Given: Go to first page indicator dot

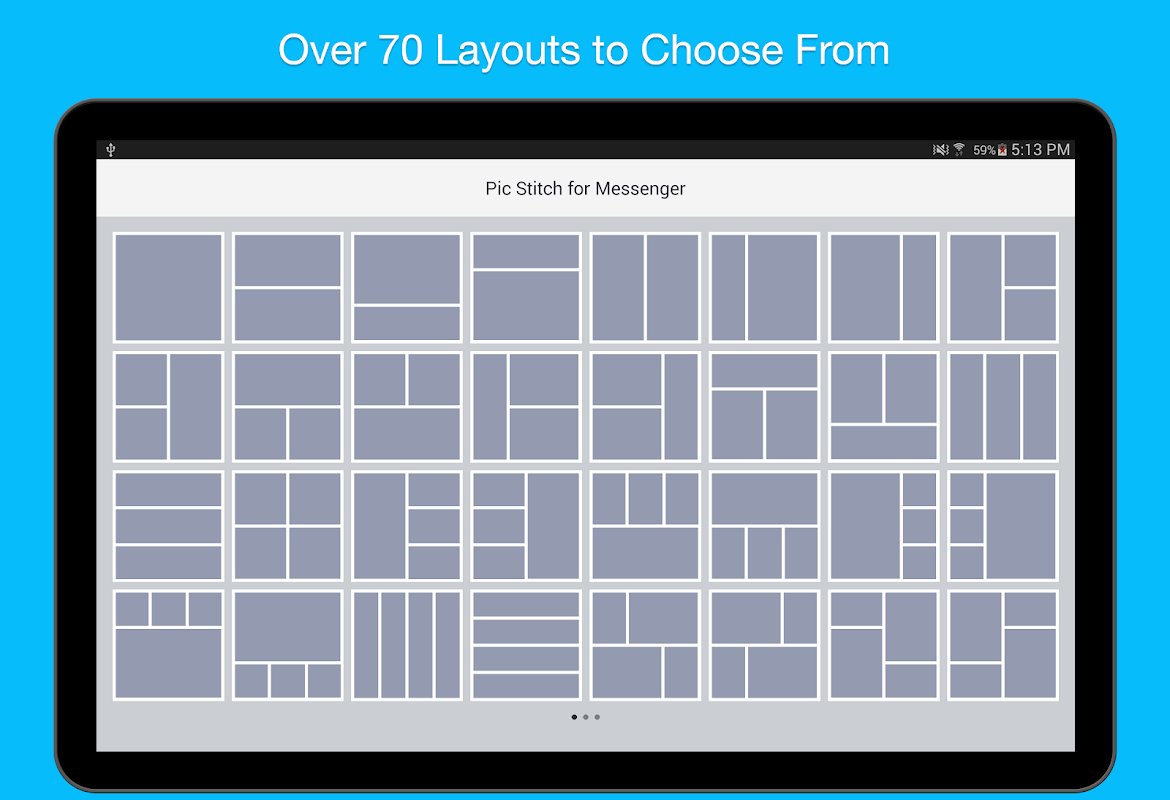Looking at the screenshot, I should coord(574,717).
